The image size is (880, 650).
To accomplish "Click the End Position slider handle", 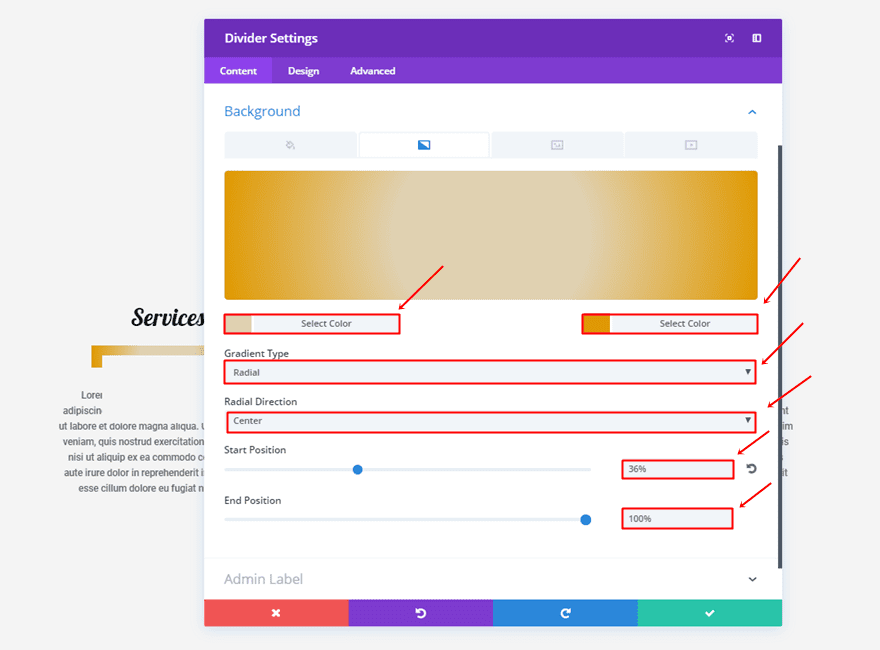I will 585,520.
